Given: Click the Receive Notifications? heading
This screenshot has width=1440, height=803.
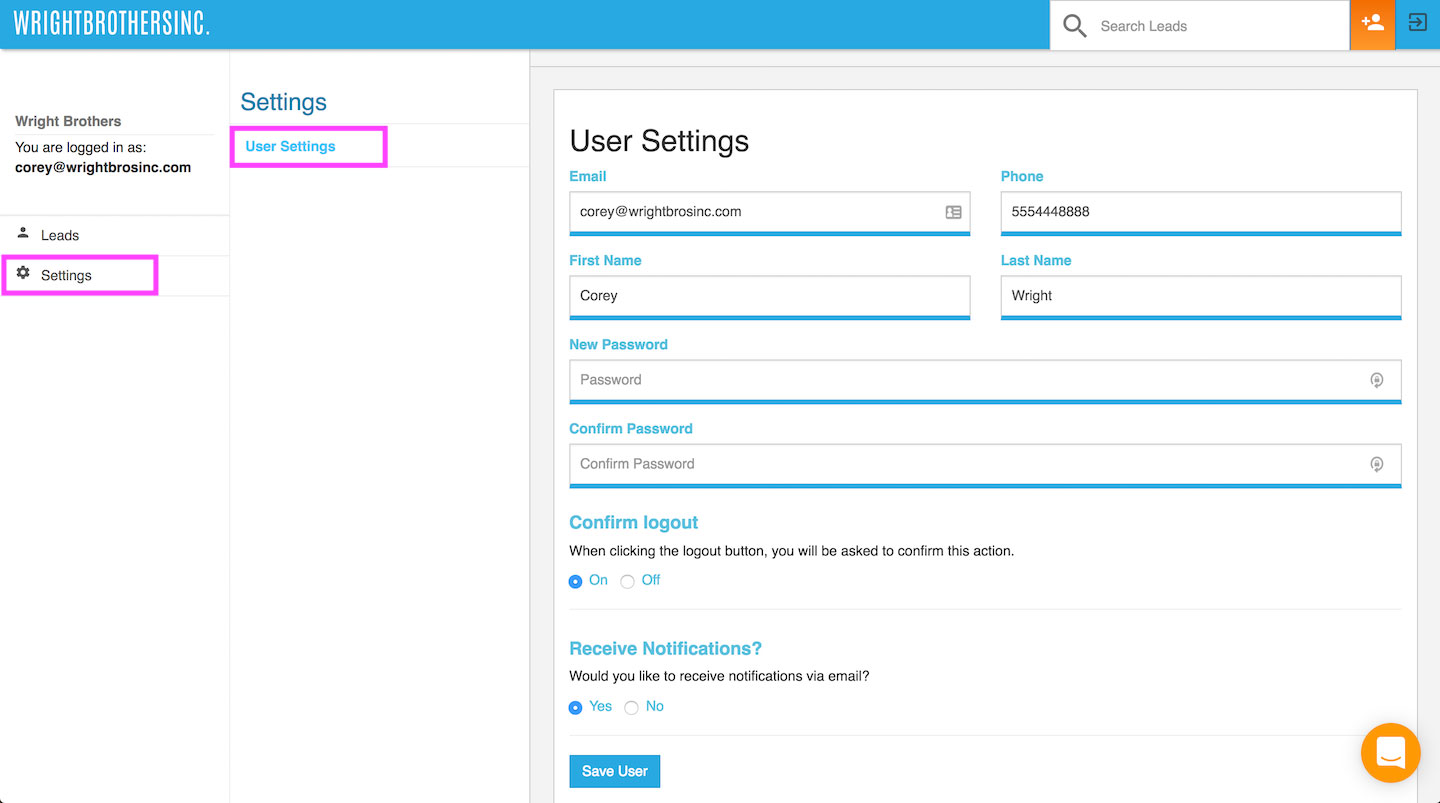Looking at the screenshot, I should [666, 648].
